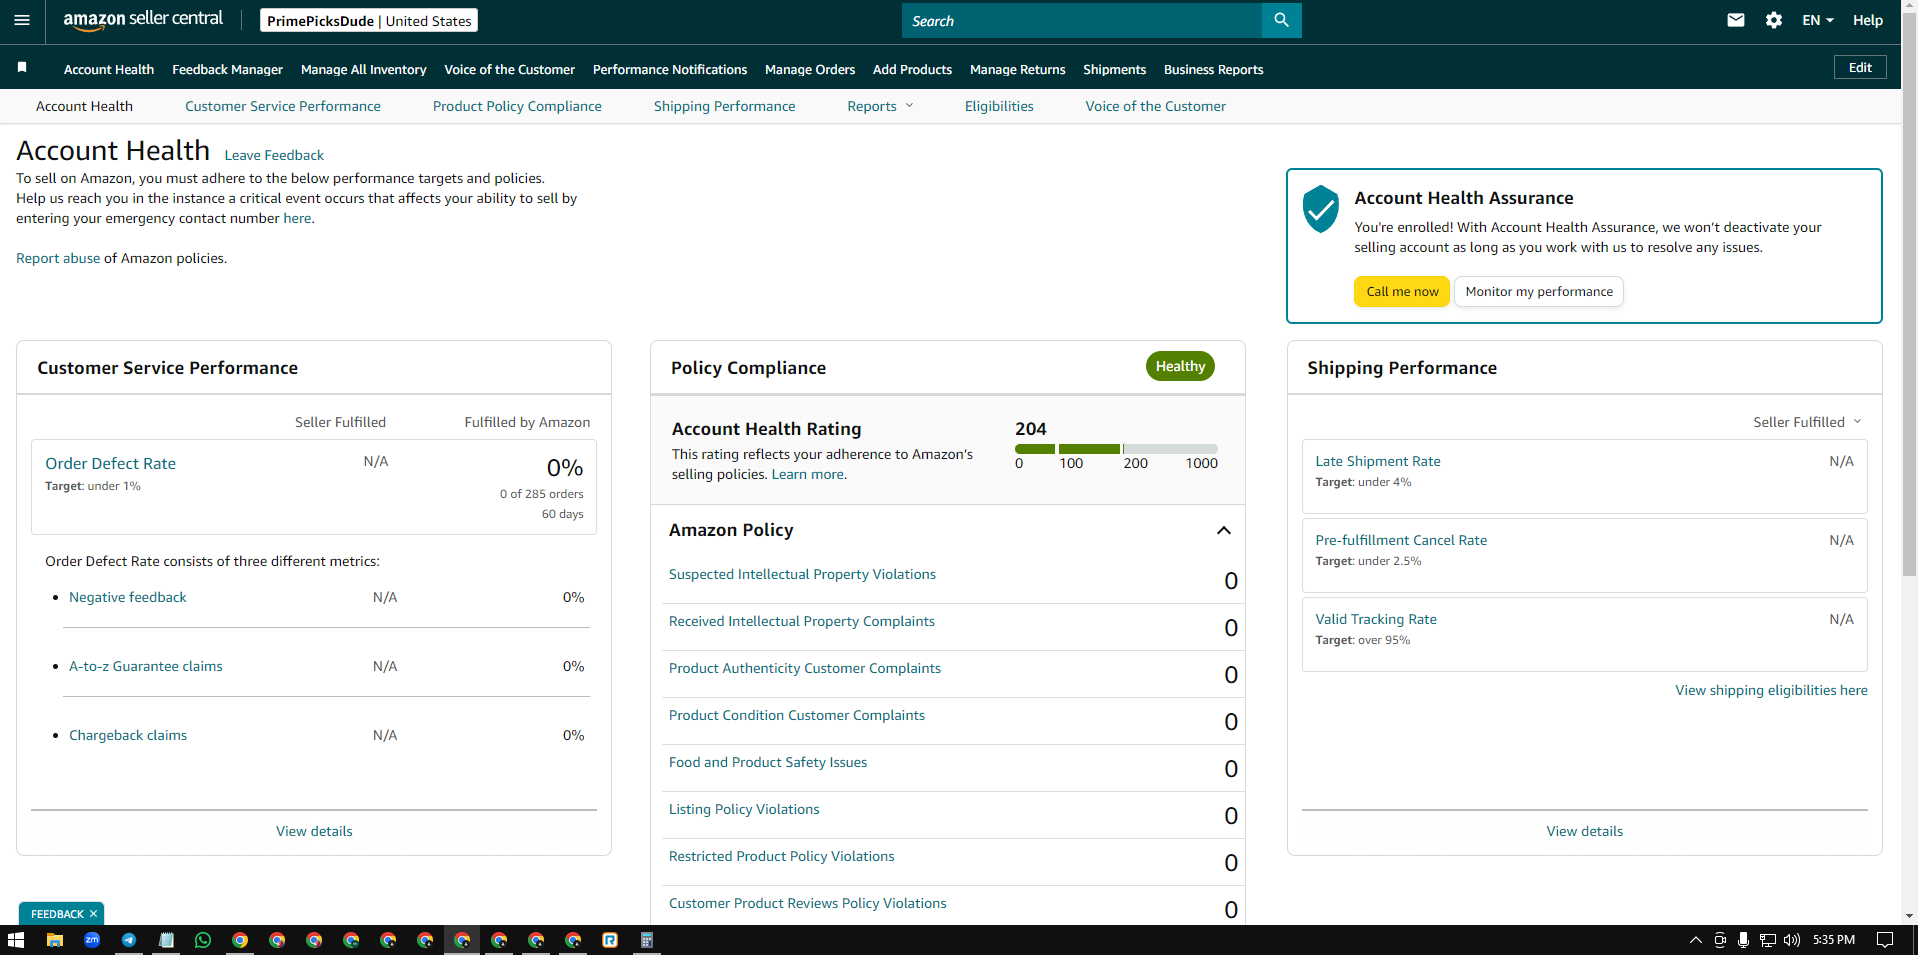Image resolution: width=1918 pixels, height=955 pixels.
Task: Click the Account Health Rating progress bar
Action: coord(1116,449)
